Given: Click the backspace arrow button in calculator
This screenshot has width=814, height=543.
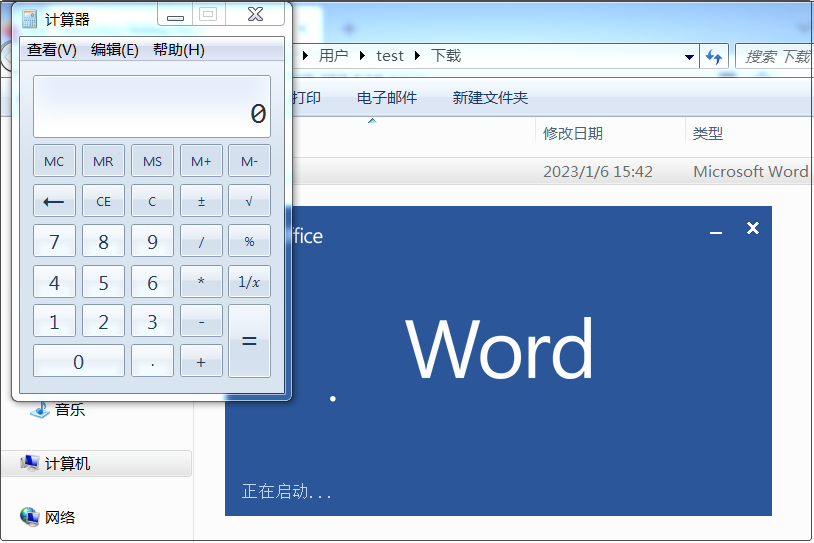Looking at the screenshot, I should pyautogui.click(x=54, y=201).
